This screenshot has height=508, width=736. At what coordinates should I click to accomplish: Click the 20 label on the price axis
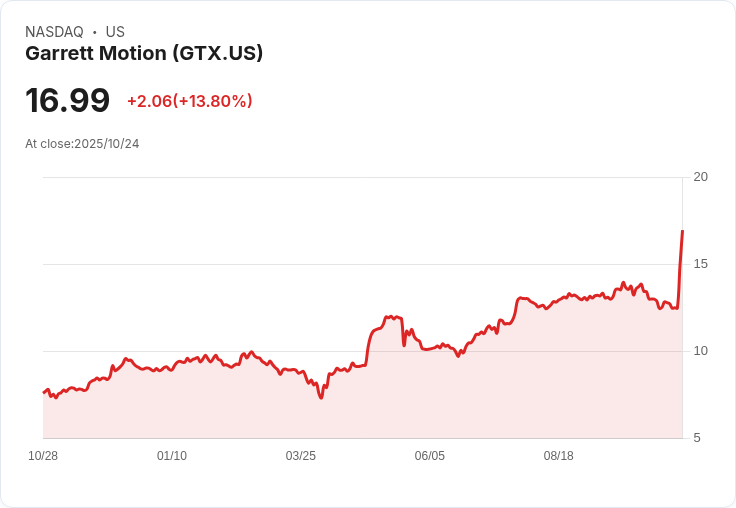pos(701,177)
